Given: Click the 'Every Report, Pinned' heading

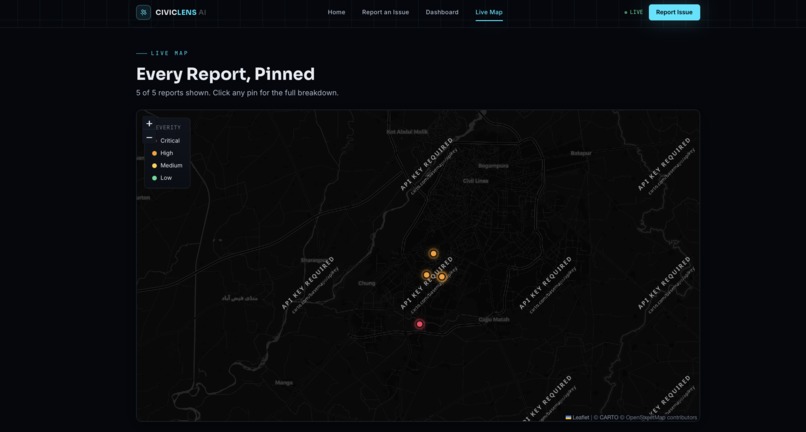Looking at the screenshot, I should coord(225,74).
